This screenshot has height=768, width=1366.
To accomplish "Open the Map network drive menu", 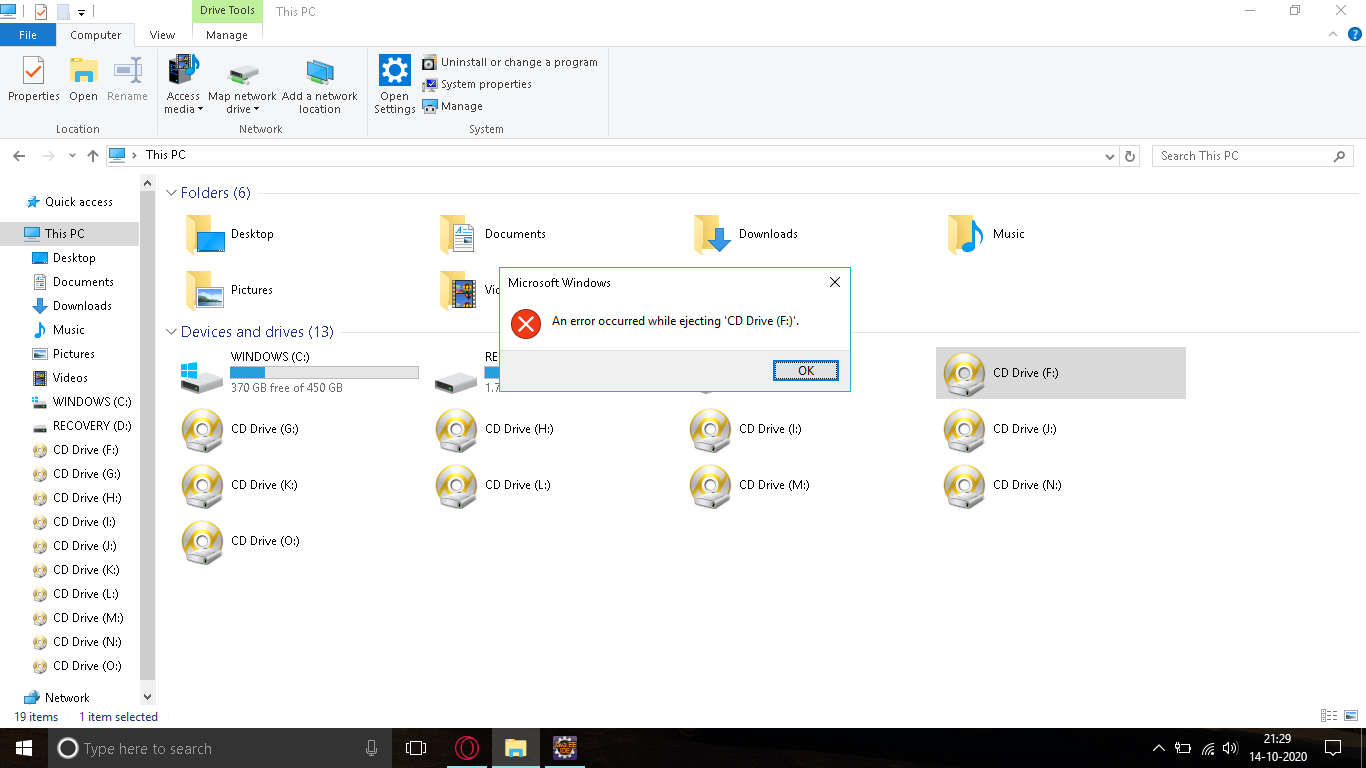I will pos(242,85).
